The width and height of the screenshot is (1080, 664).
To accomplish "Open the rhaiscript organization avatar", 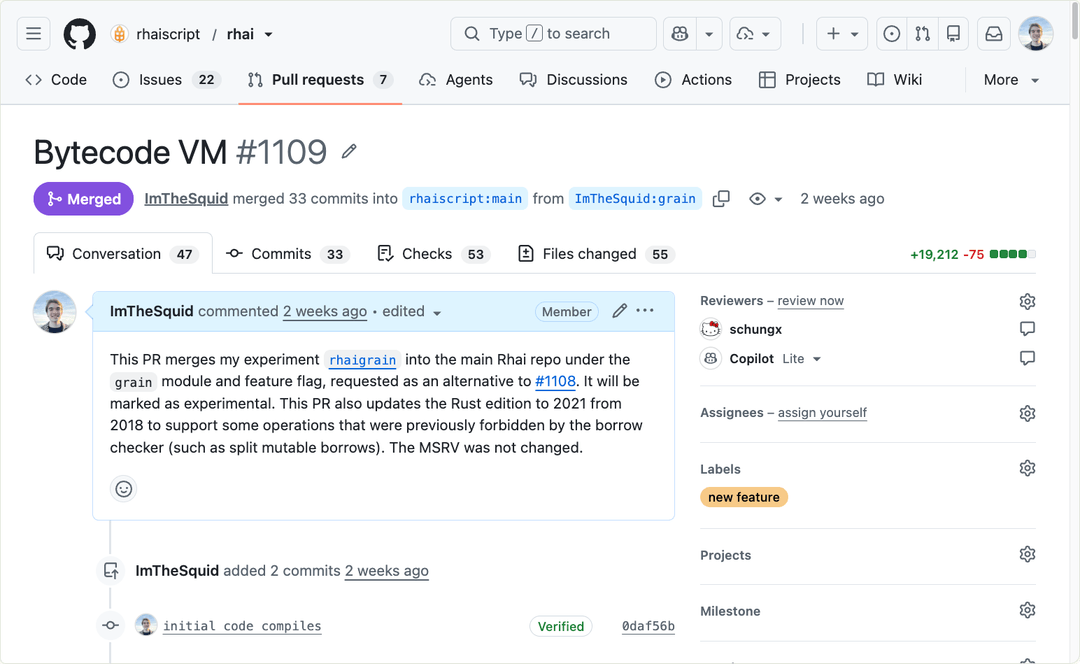I will tap(119, 34).
